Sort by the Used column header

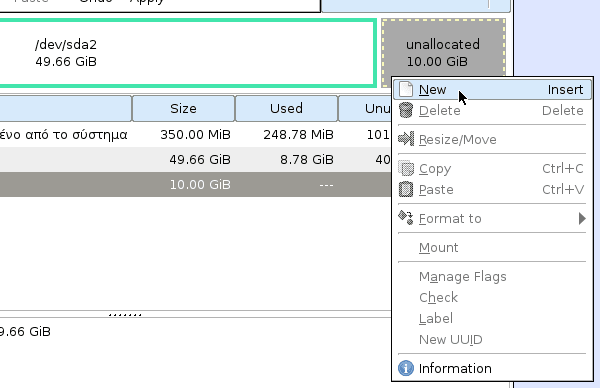coord(286,109)
